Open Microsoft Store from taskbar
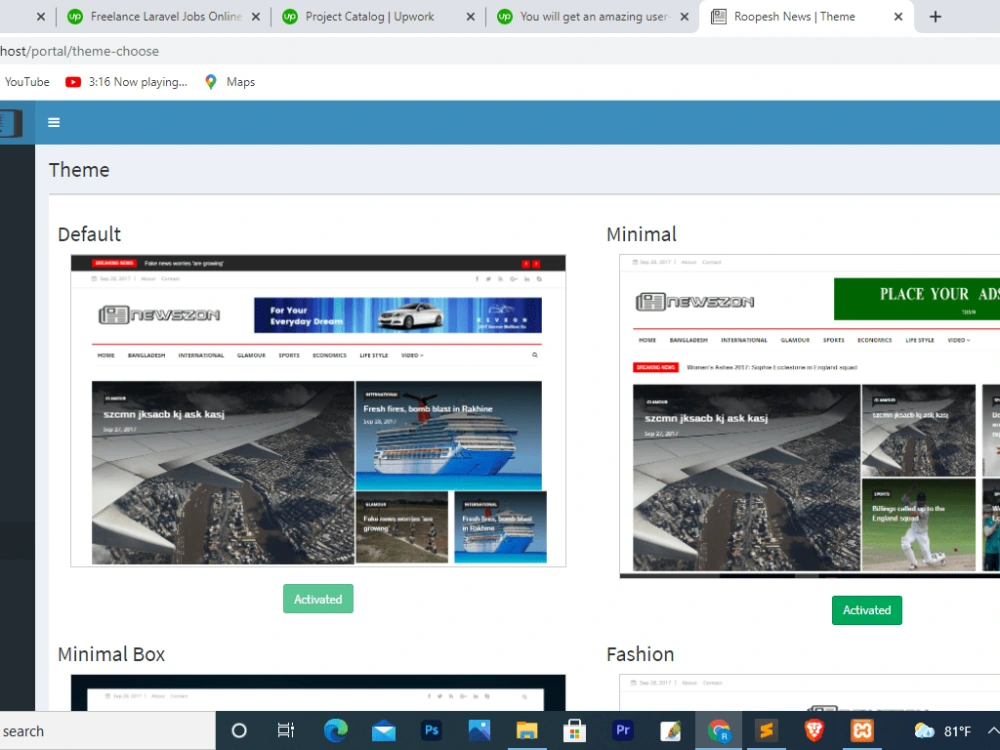 point(575,731)
